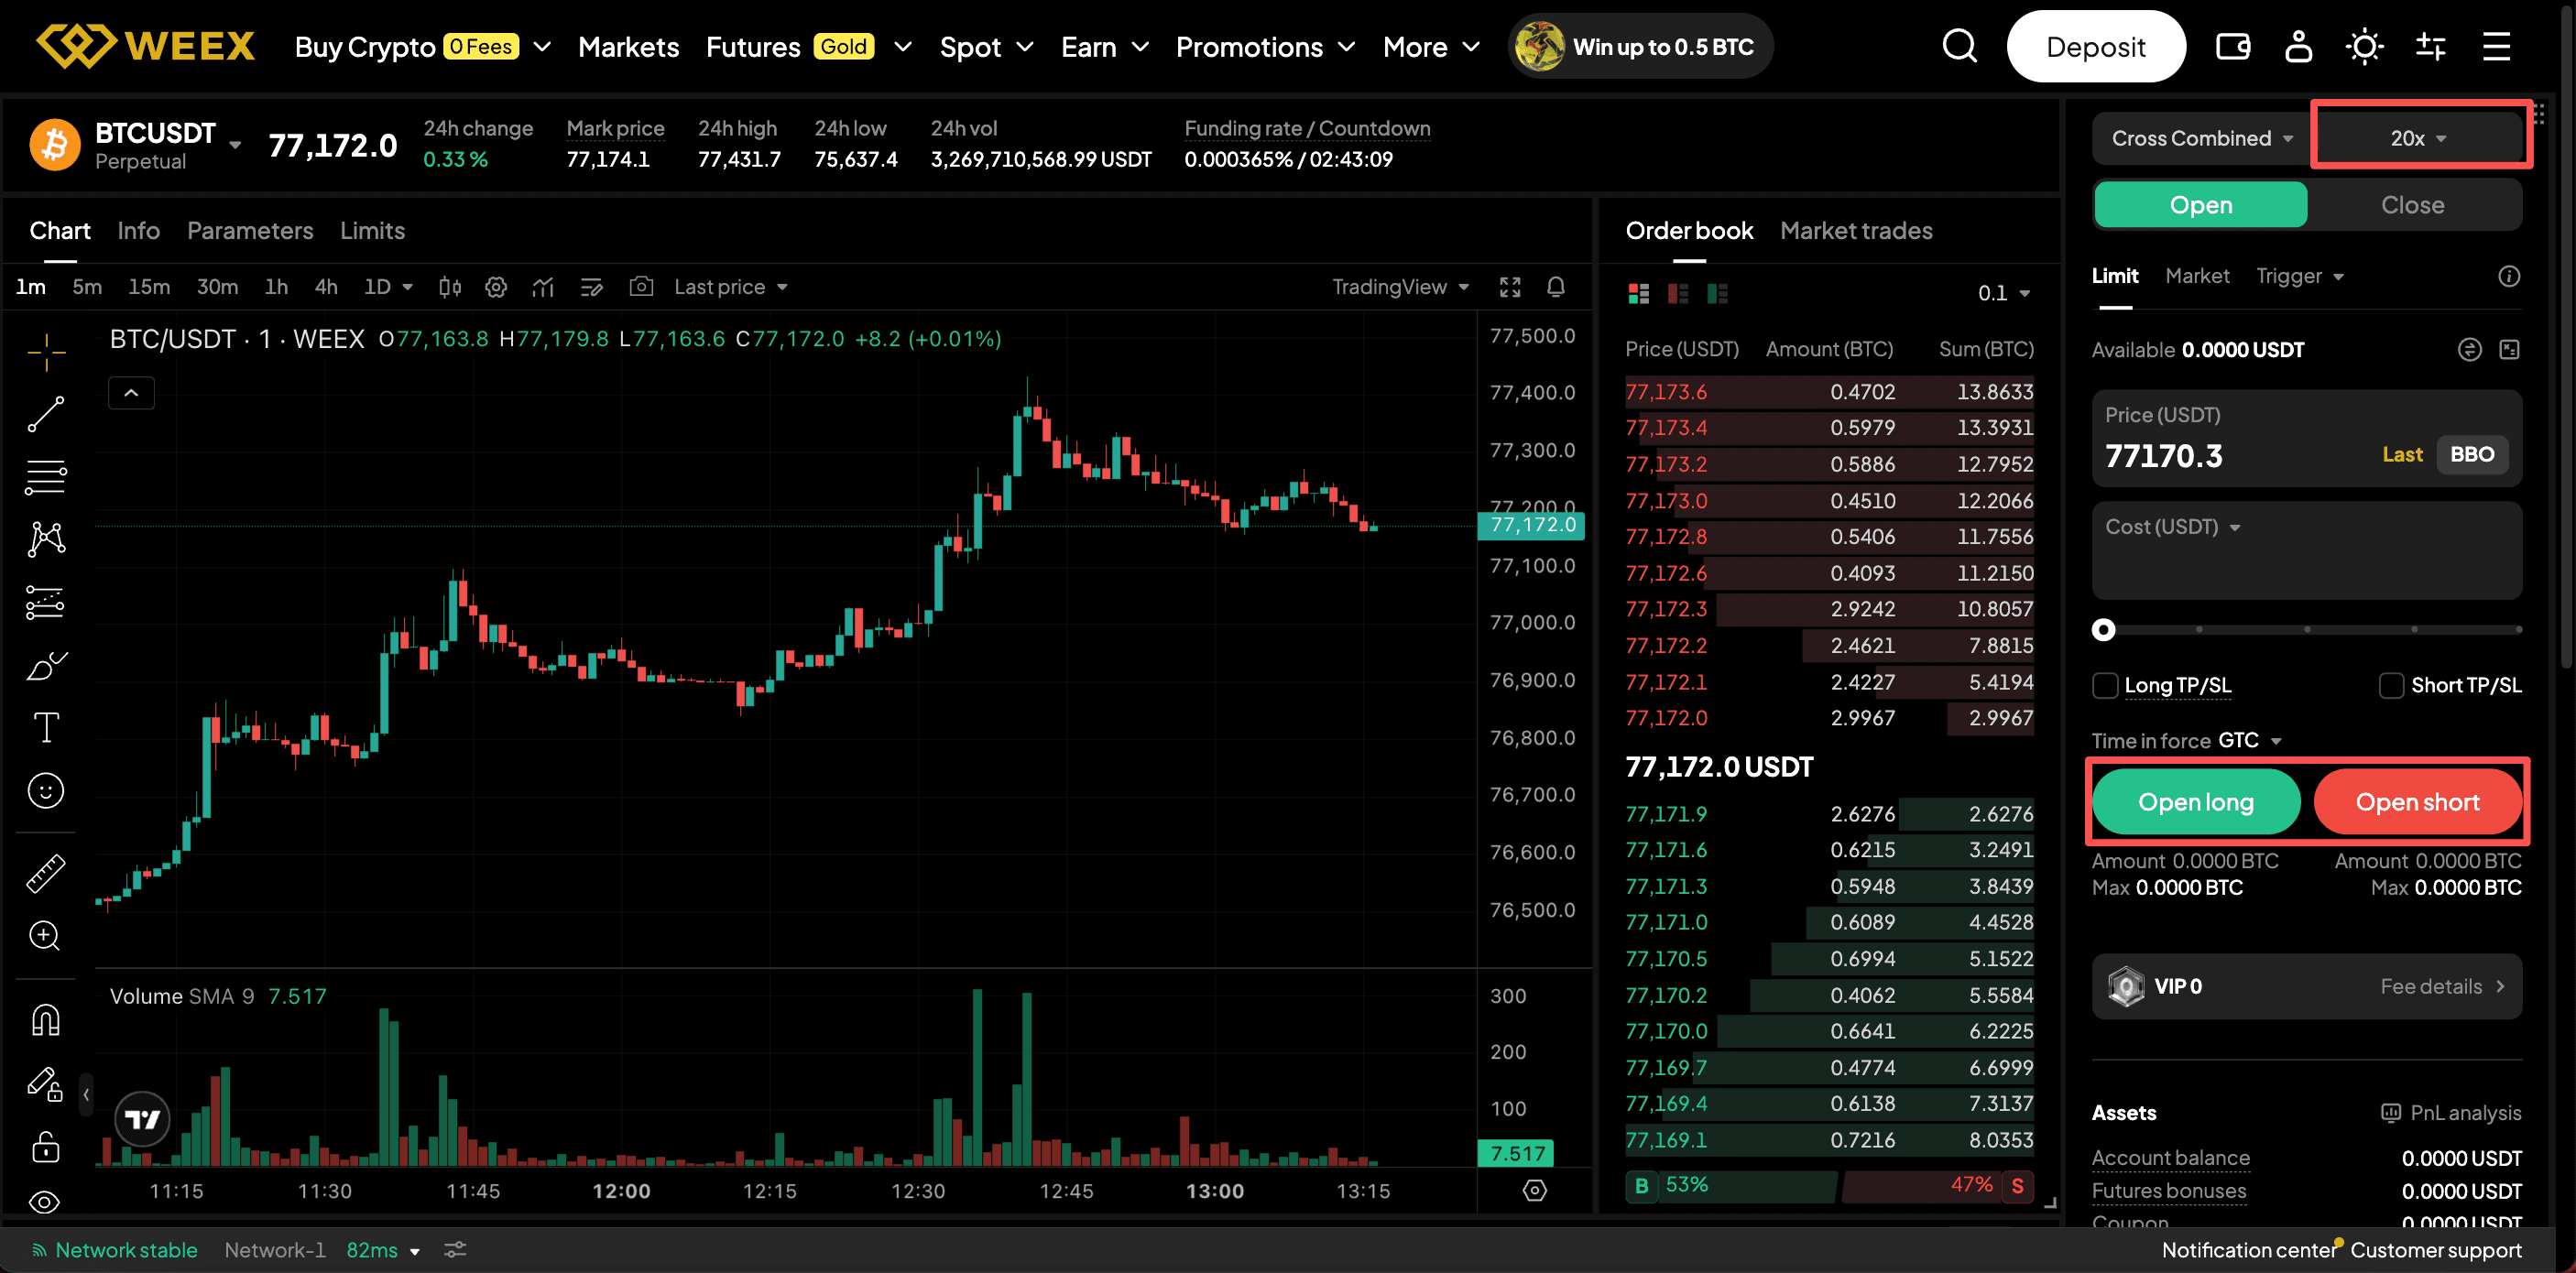
Task: Click the Open long button
Action: pos(2196,802)
